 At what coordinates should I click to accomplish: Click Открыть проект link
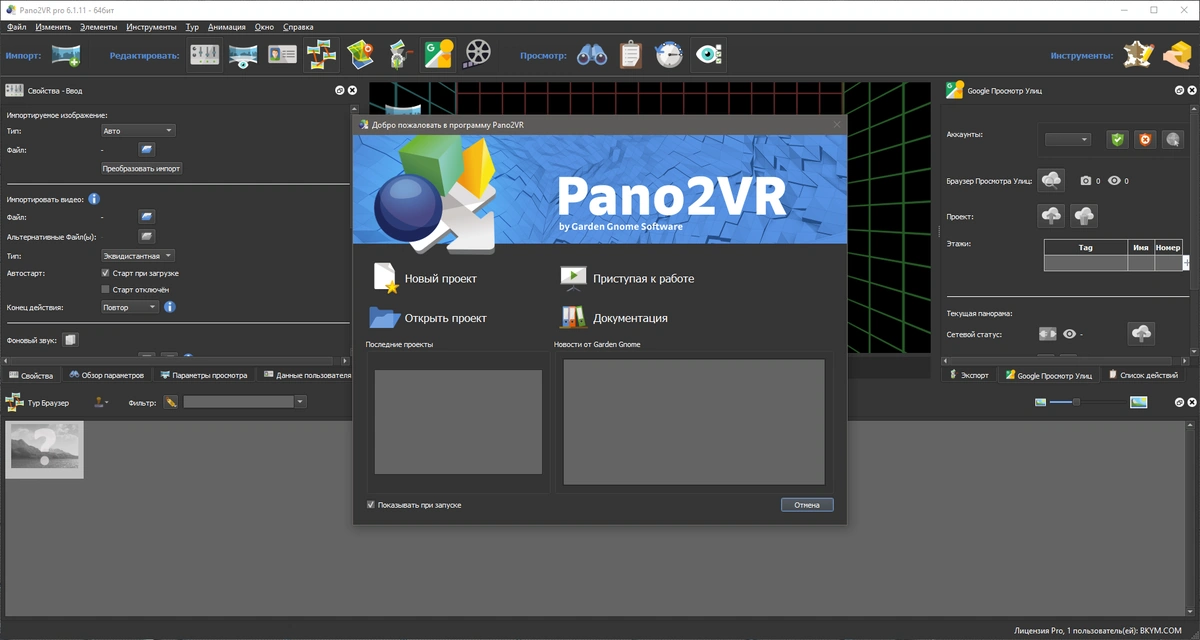pyautogui.click(x=446, y=318)
